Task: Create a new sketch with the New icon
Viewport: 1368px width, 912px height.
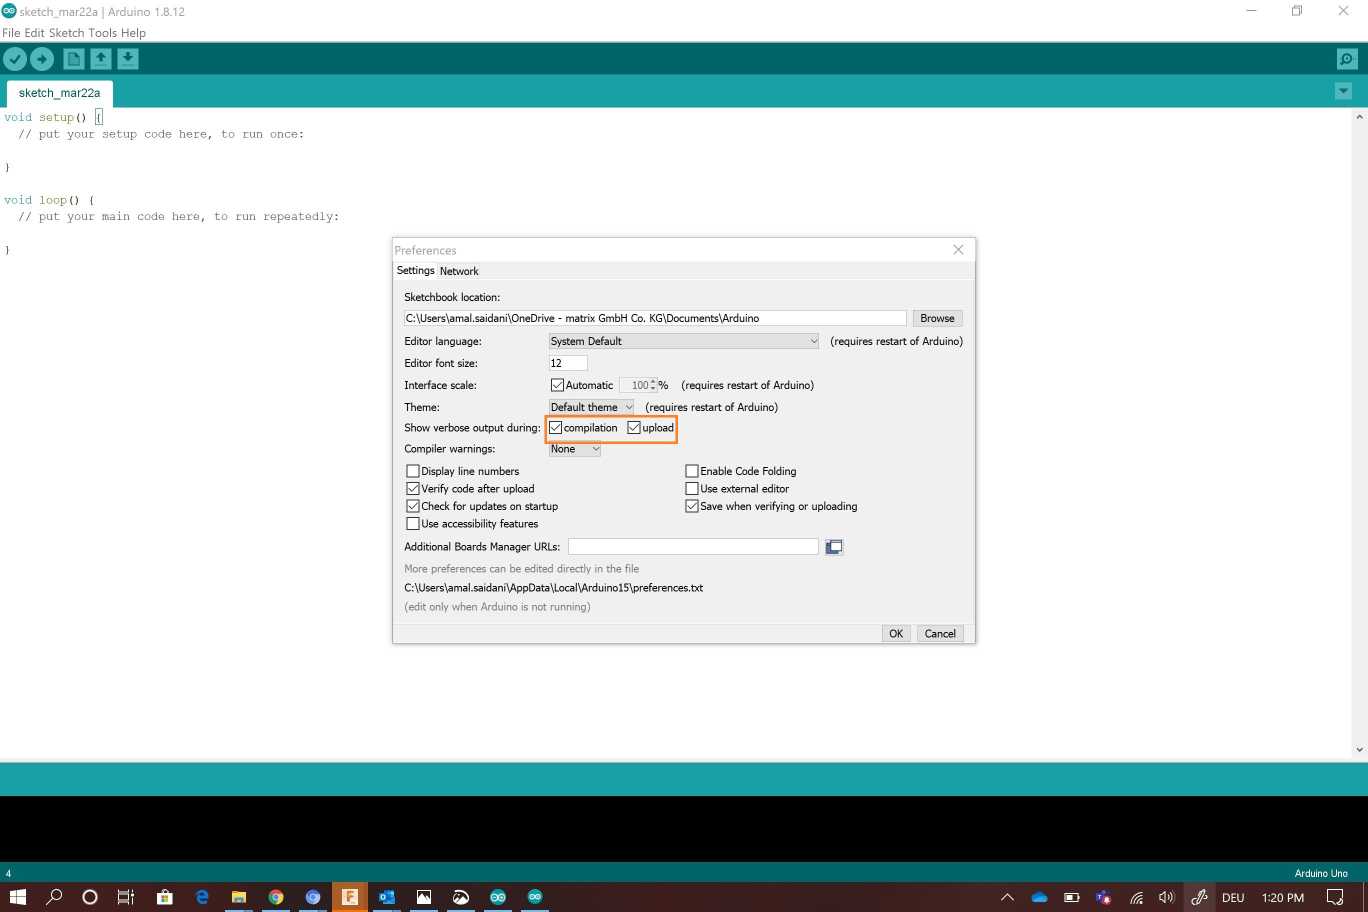Action: [x=73, y=59]
